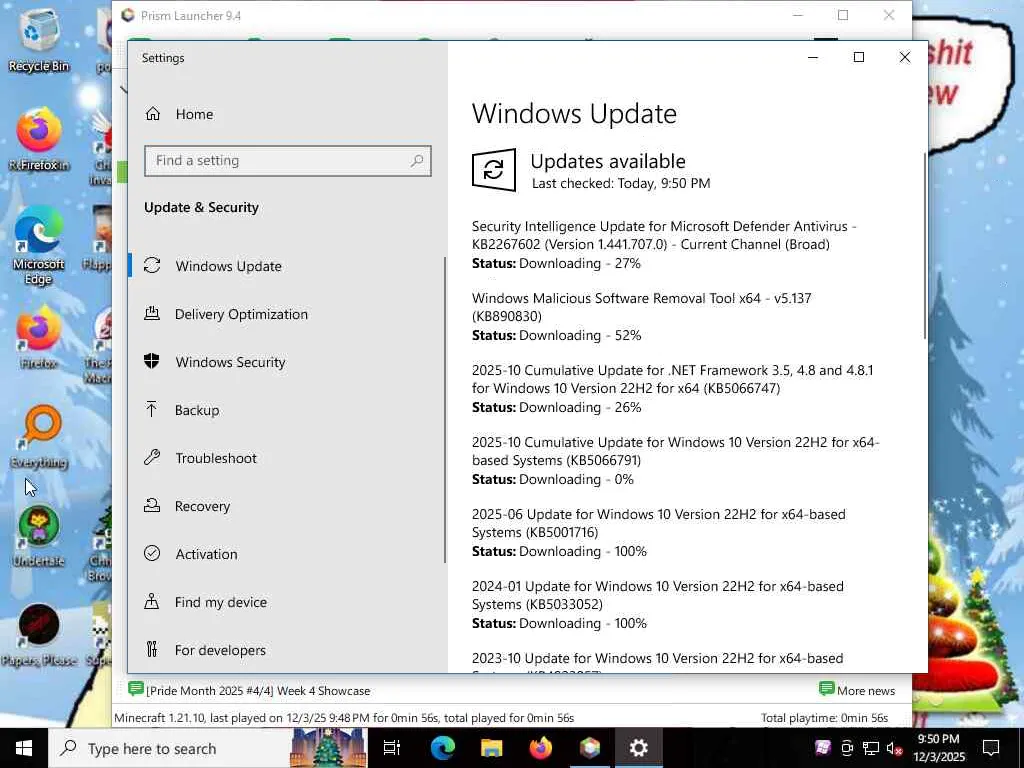The height and width of the screenshot is (768, 1024).
Task: Click the large Updates available sync icon
Action: (x=494, y=170)
